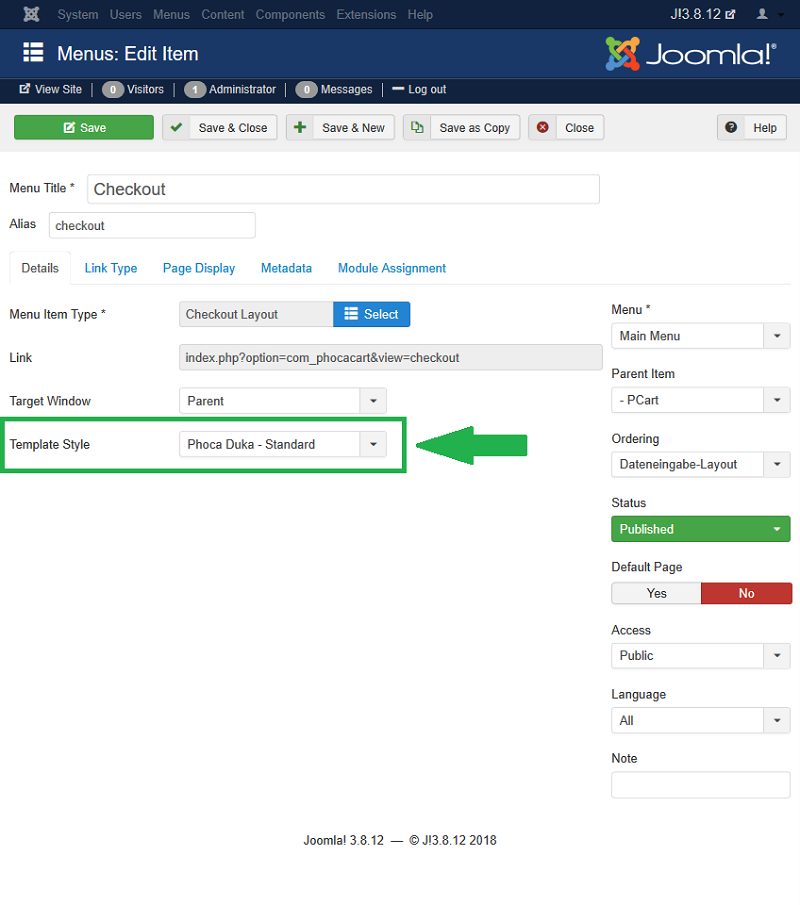
Task: Set Default Page to Yes
Action: pos(656,593)
